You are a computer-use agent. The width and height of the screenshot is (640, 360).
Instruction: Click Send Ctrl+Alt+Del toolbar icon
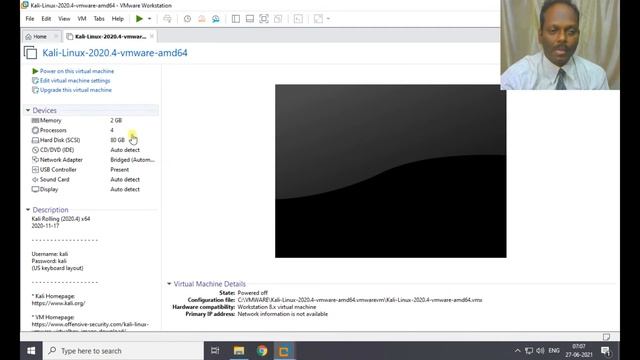click(x=167, y=19)
